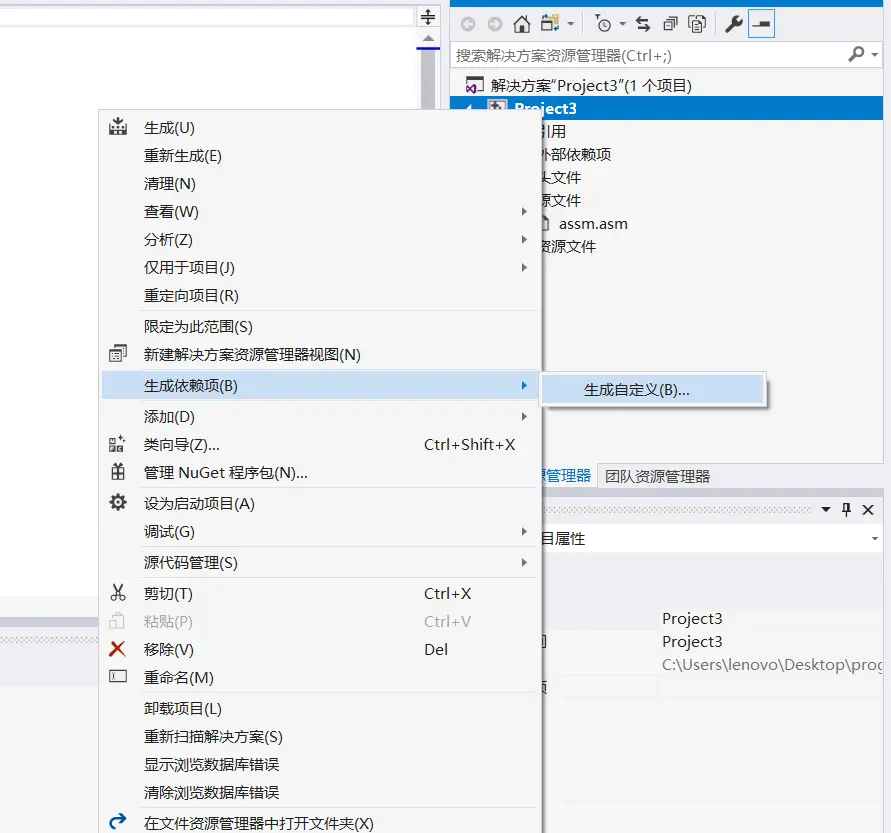
Task: Click the show all files icon
Action: 697,24
